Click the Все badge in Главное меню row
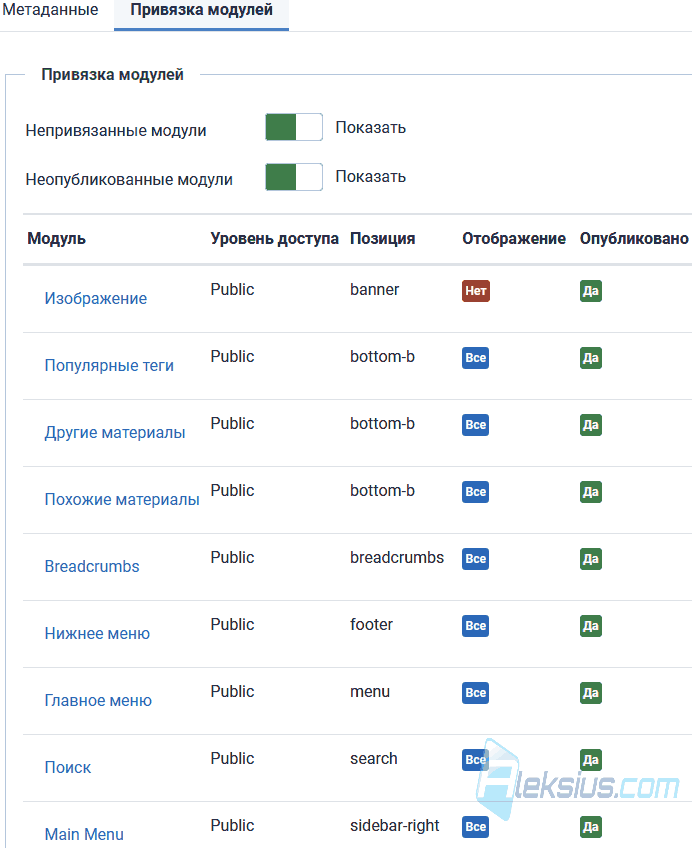The image size is (692, 848). 476,693
